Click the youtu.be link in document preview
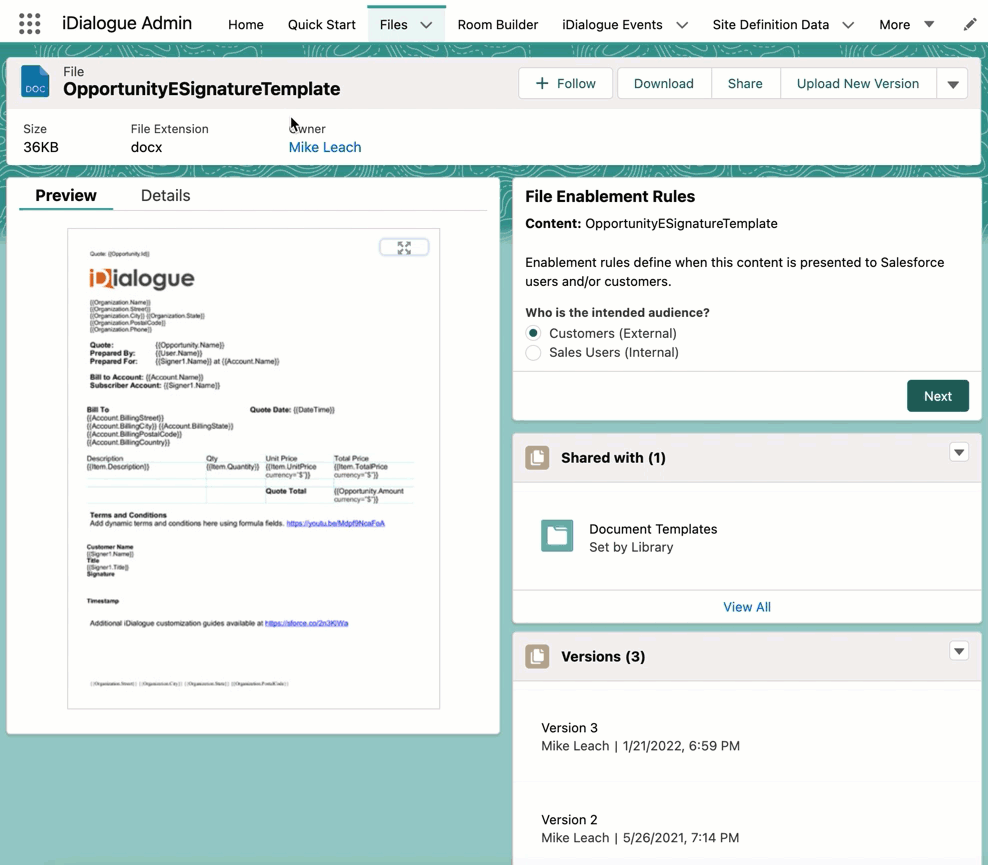This screenshot has width=988, height=865. (x=335, y=524)
